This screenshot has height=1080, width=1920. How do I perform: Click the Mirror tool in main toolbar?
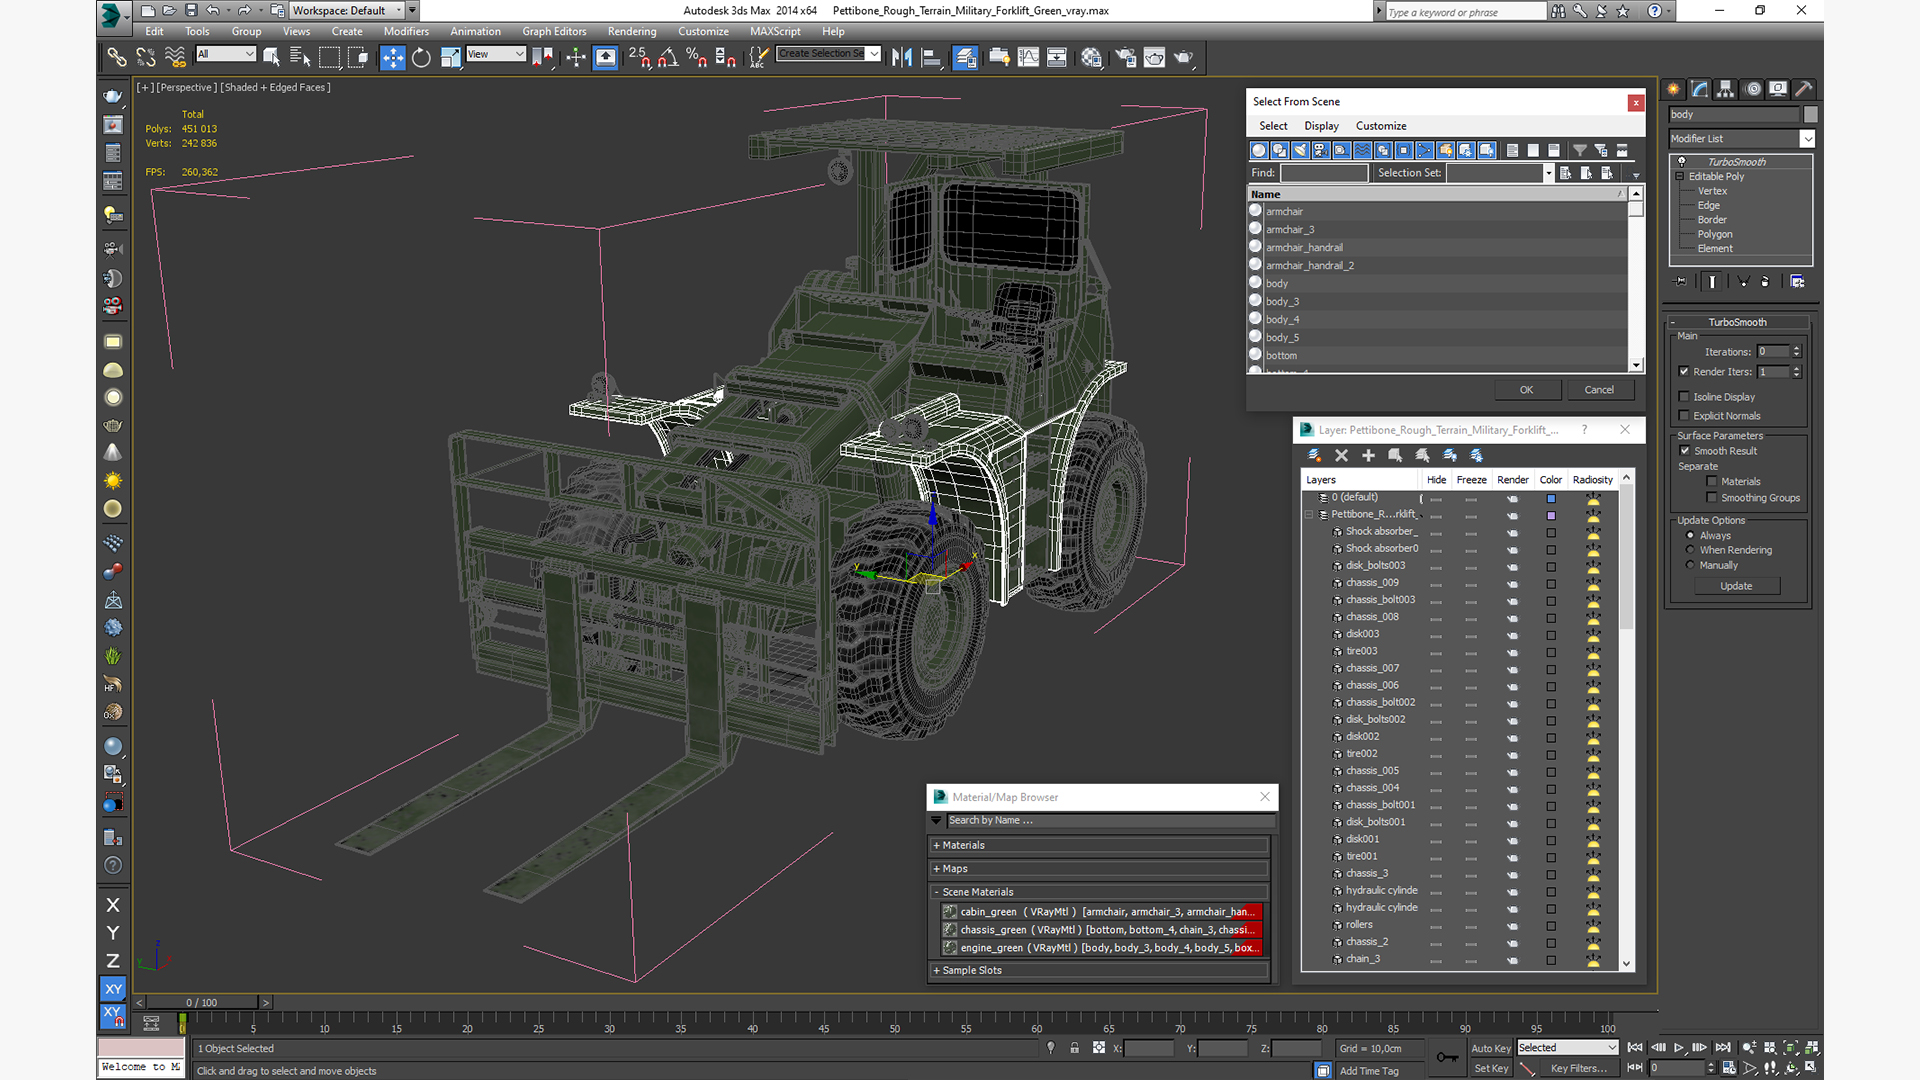[x=902, y=58]
